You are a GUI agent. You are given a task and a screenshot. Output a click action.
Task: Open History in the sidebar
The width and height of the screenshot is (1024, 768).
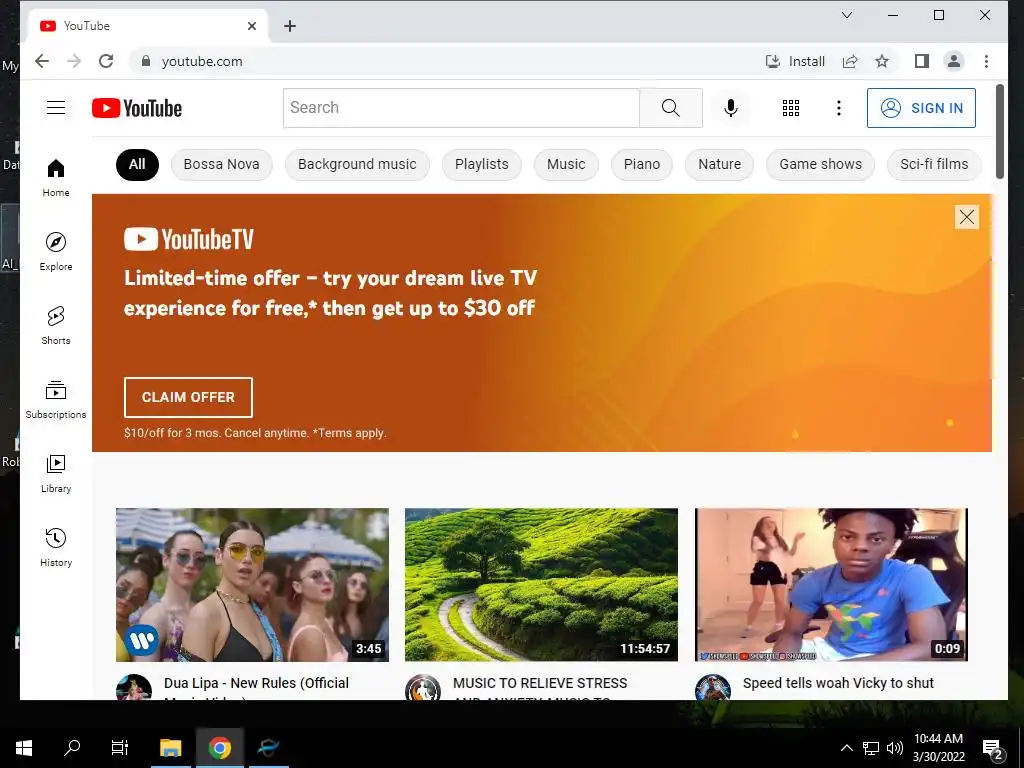point(56,547)
